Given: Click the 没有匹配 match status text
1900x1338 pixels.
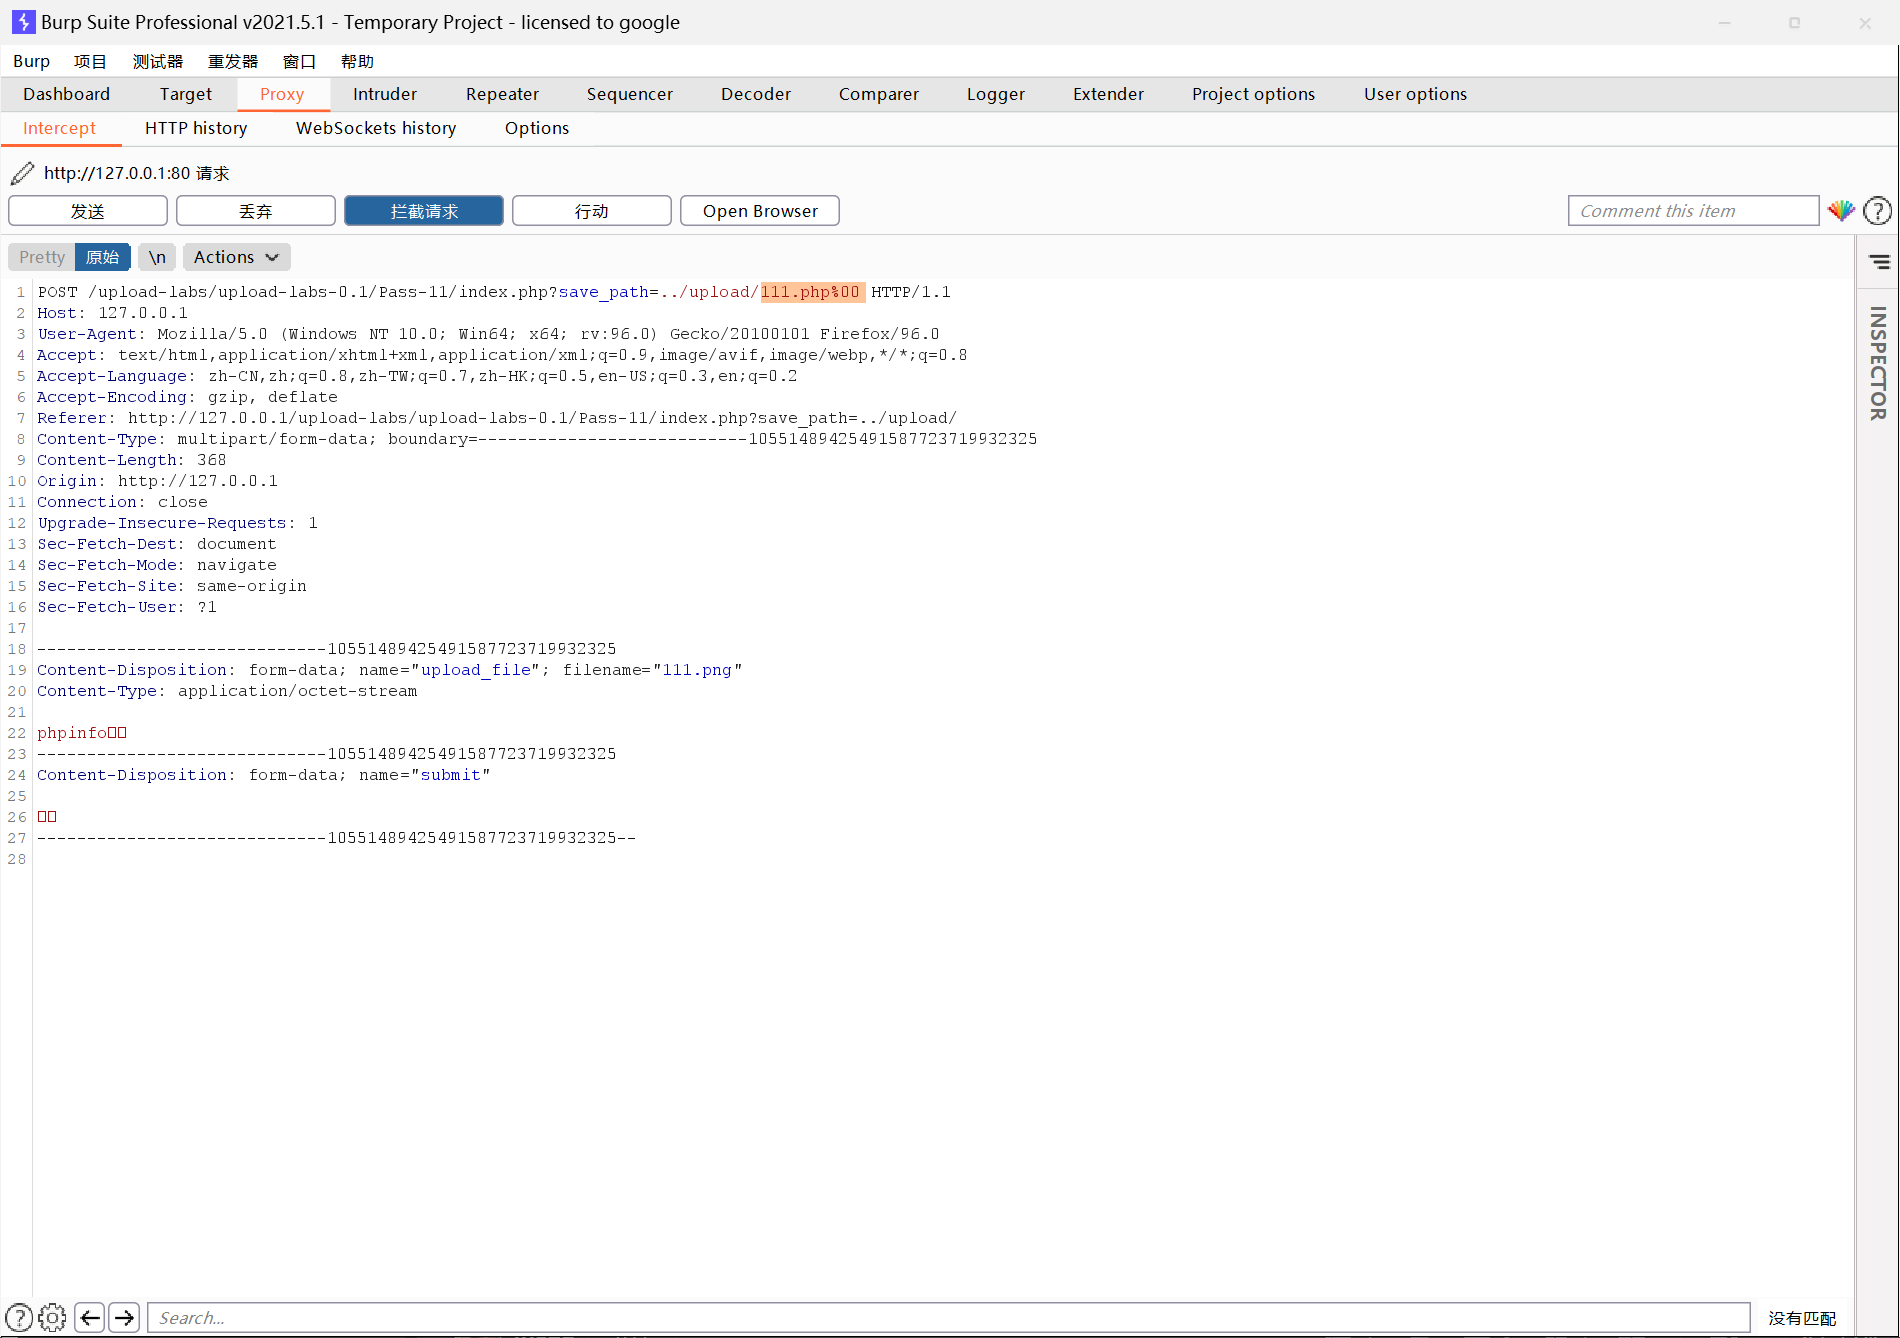Looking at the screenshot, I should (x=1802, y=1318).
